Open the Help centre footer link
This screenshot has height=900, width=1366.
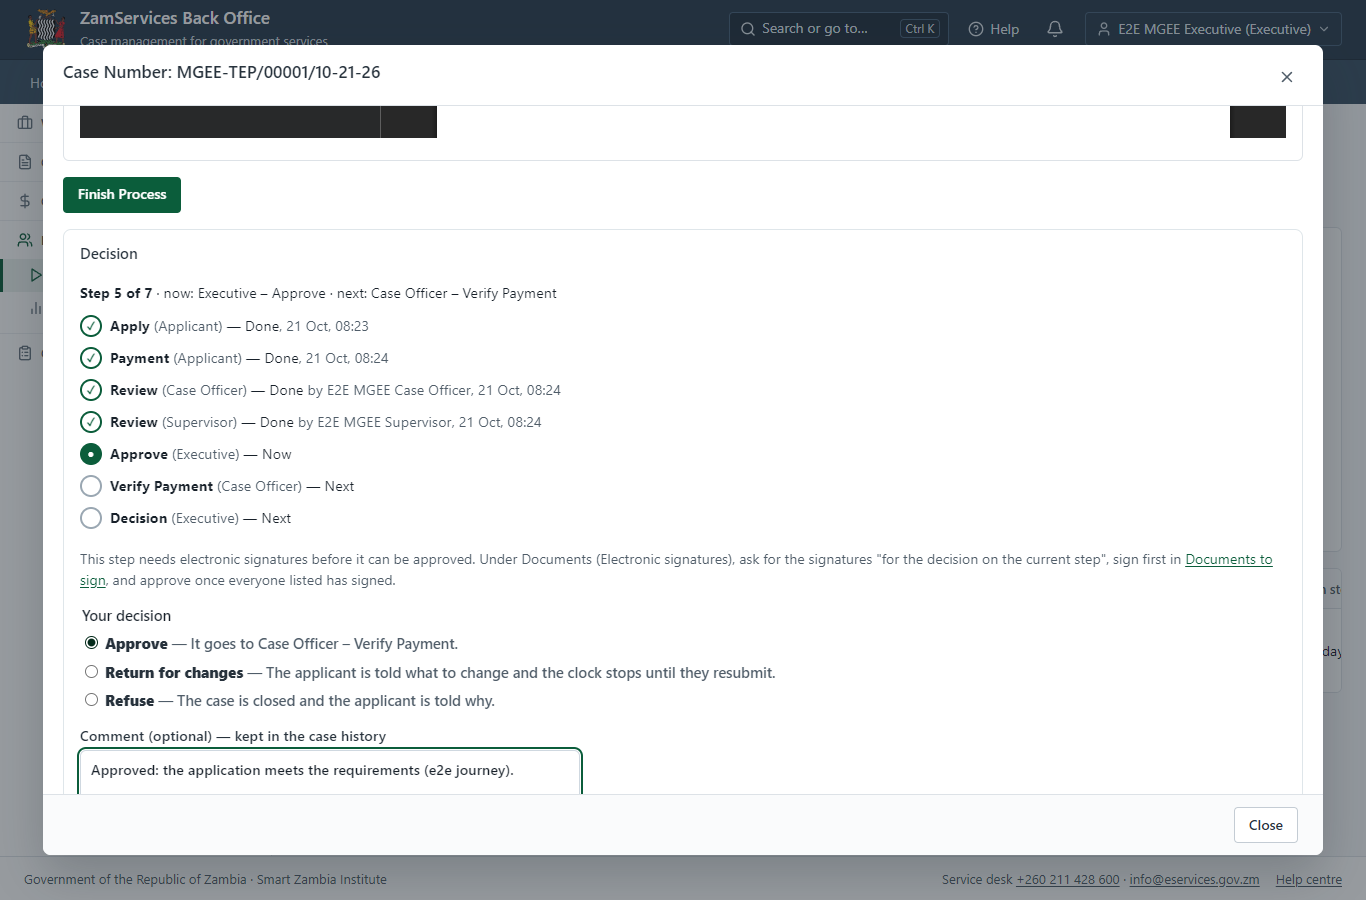click(x=1309, y=880)
